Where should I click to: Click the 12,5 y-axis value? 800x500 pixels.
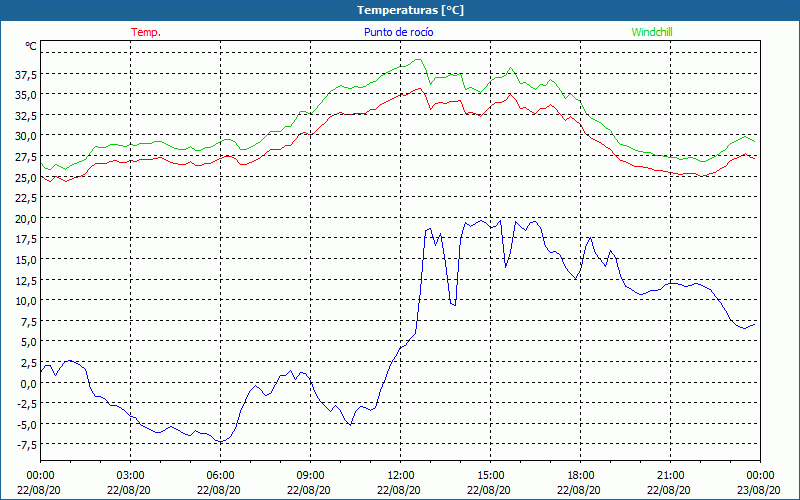coord(26,281)
